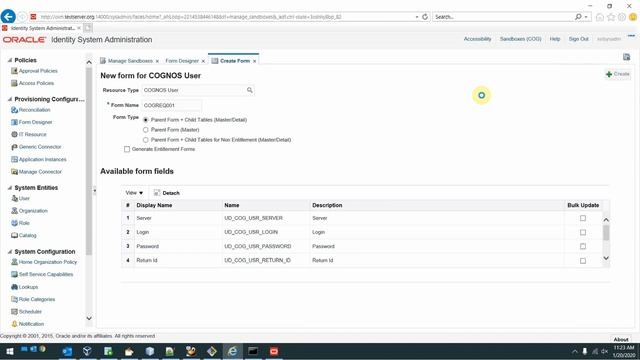Open IT Resource in sidebar
Image resolution: width=640 pixels, height=360 pixels.
click(x=32, y=135)
